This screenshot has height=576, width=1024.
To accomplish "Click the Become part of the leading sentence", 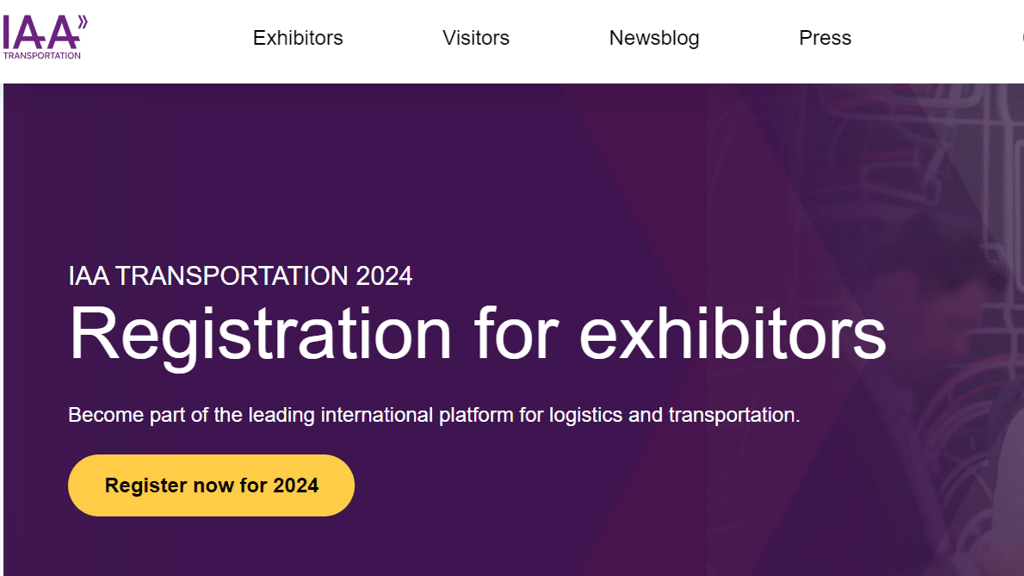I will 434,415.
